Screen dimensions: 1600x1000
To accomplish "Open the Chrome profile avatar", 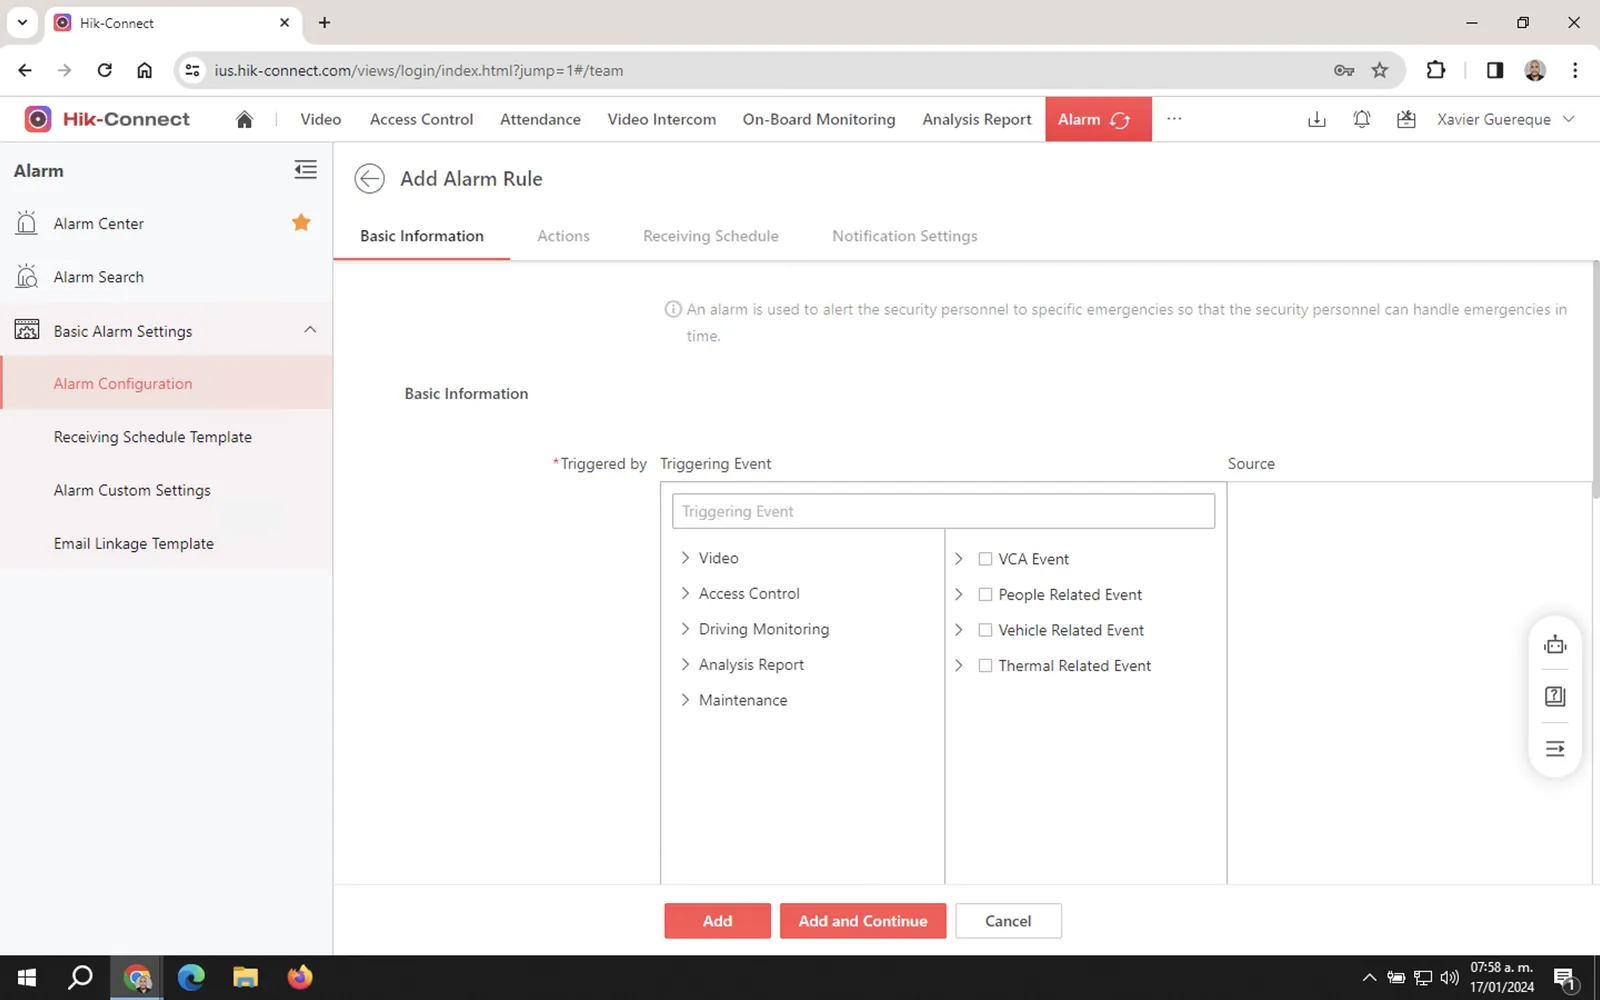I will (1535, 70).
